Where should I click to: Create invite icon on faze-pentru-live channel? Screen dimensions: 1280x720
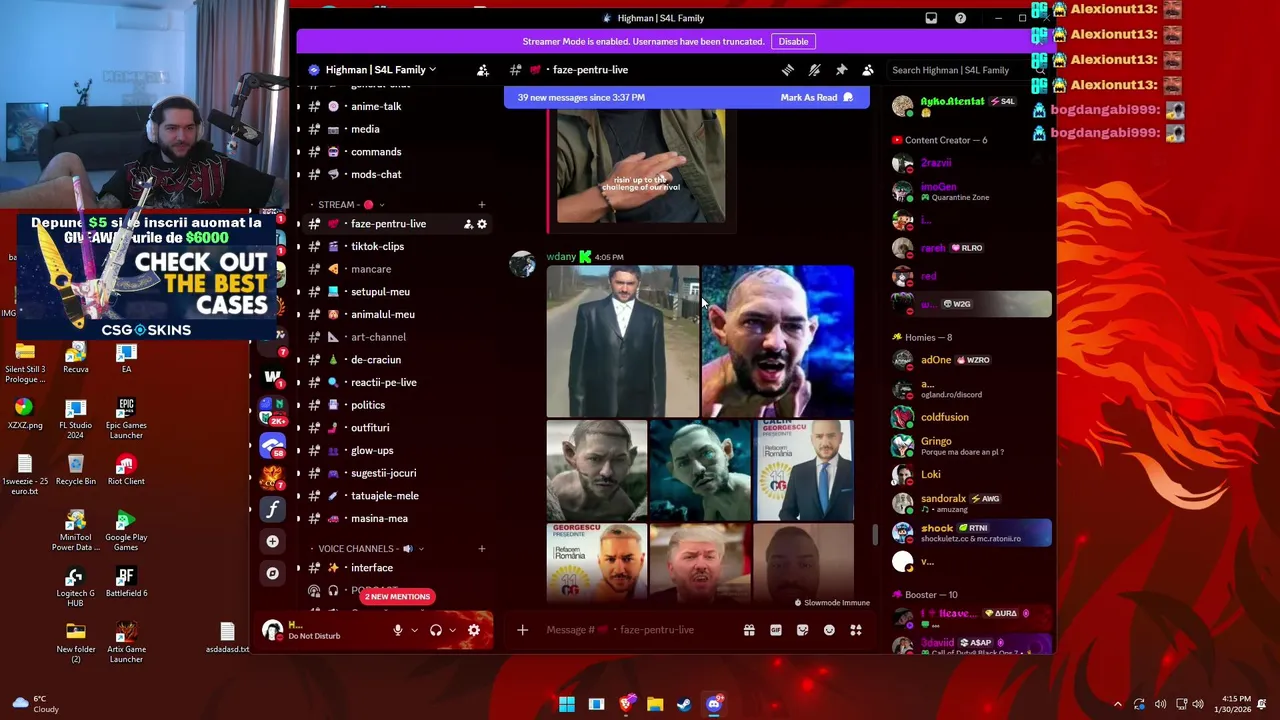coord(468,224)
